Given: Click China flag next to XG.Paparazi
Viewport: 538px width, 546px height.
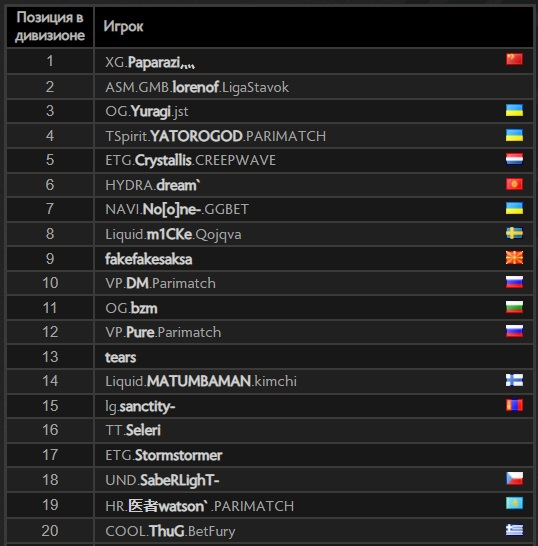Looking at the screenshot, I should click(x=514, y=59).
